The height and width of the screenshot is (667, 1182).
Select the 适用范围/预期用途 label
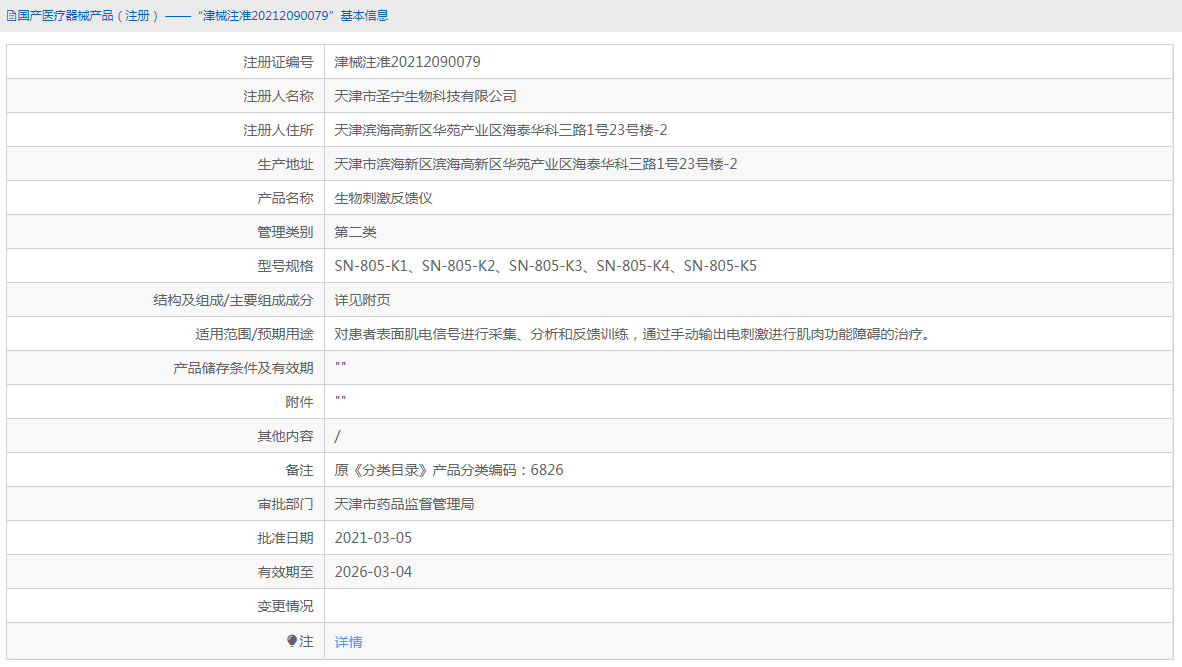point(254,334)
